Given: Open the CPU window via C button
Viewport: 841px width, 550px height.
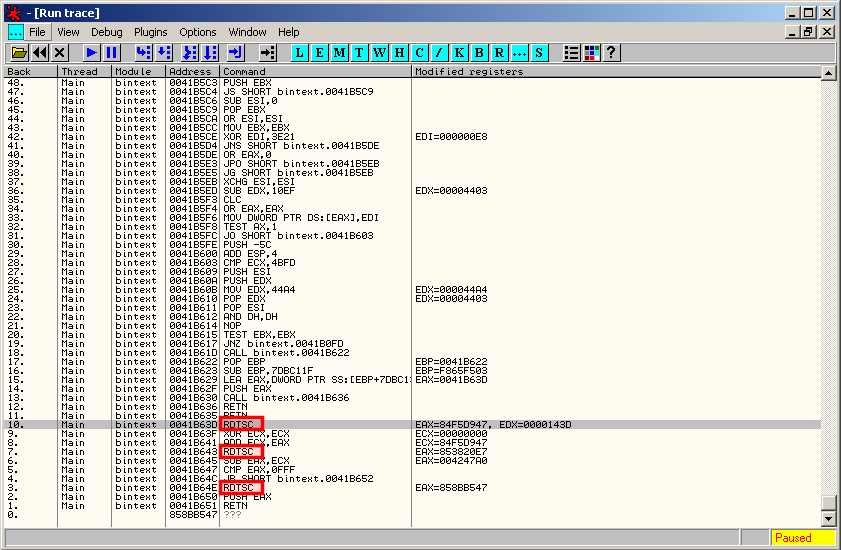Looking at the screenshot, I should pos(420,52).
